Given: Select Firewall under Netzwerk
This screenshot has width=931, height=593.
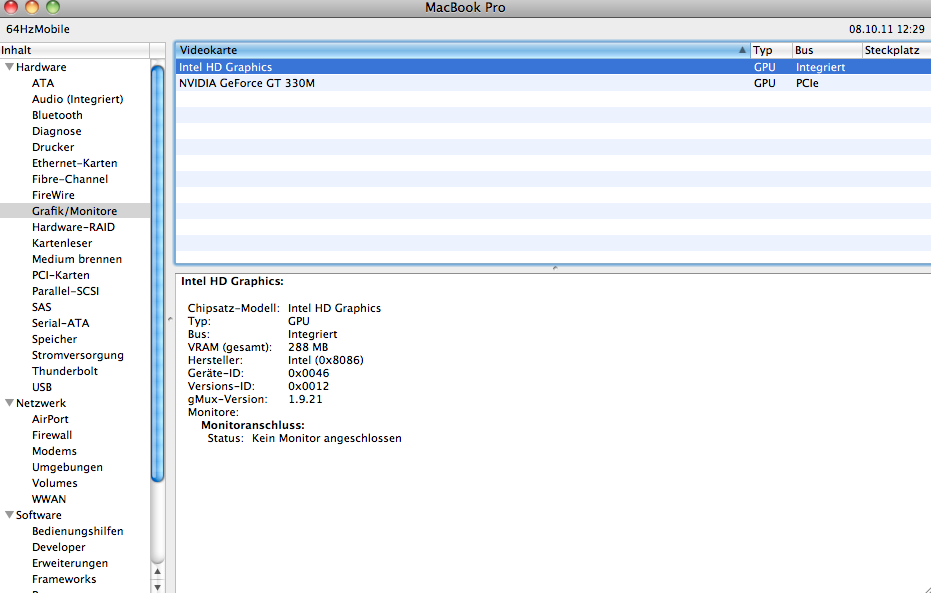Looking at the screenshot, I should point(52,435).
